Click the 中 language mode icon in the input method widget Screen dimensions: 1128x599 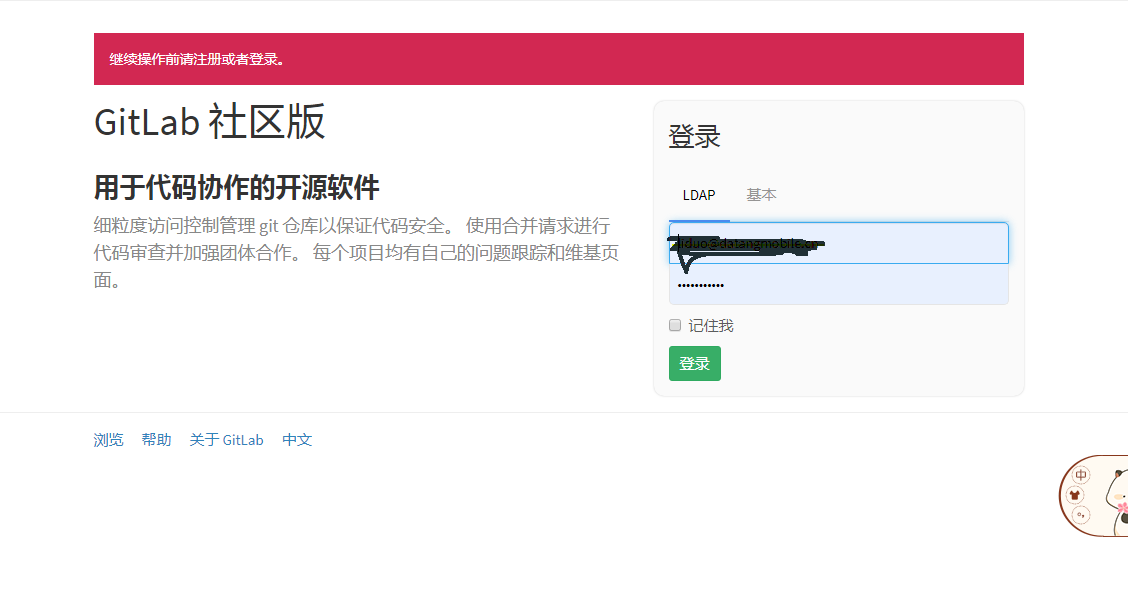[x=1081, y=475]
